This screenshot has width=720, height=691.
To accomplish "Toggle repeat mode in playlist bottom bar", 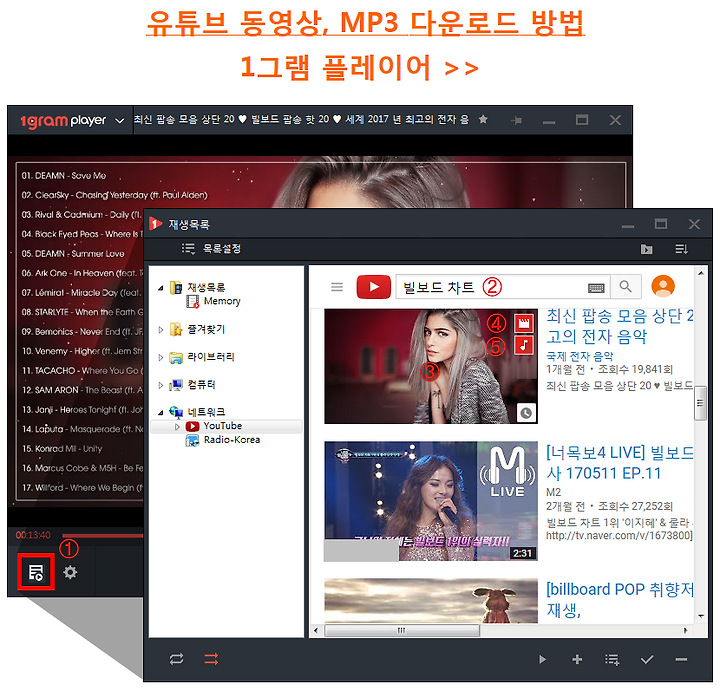I will (176, 659).
